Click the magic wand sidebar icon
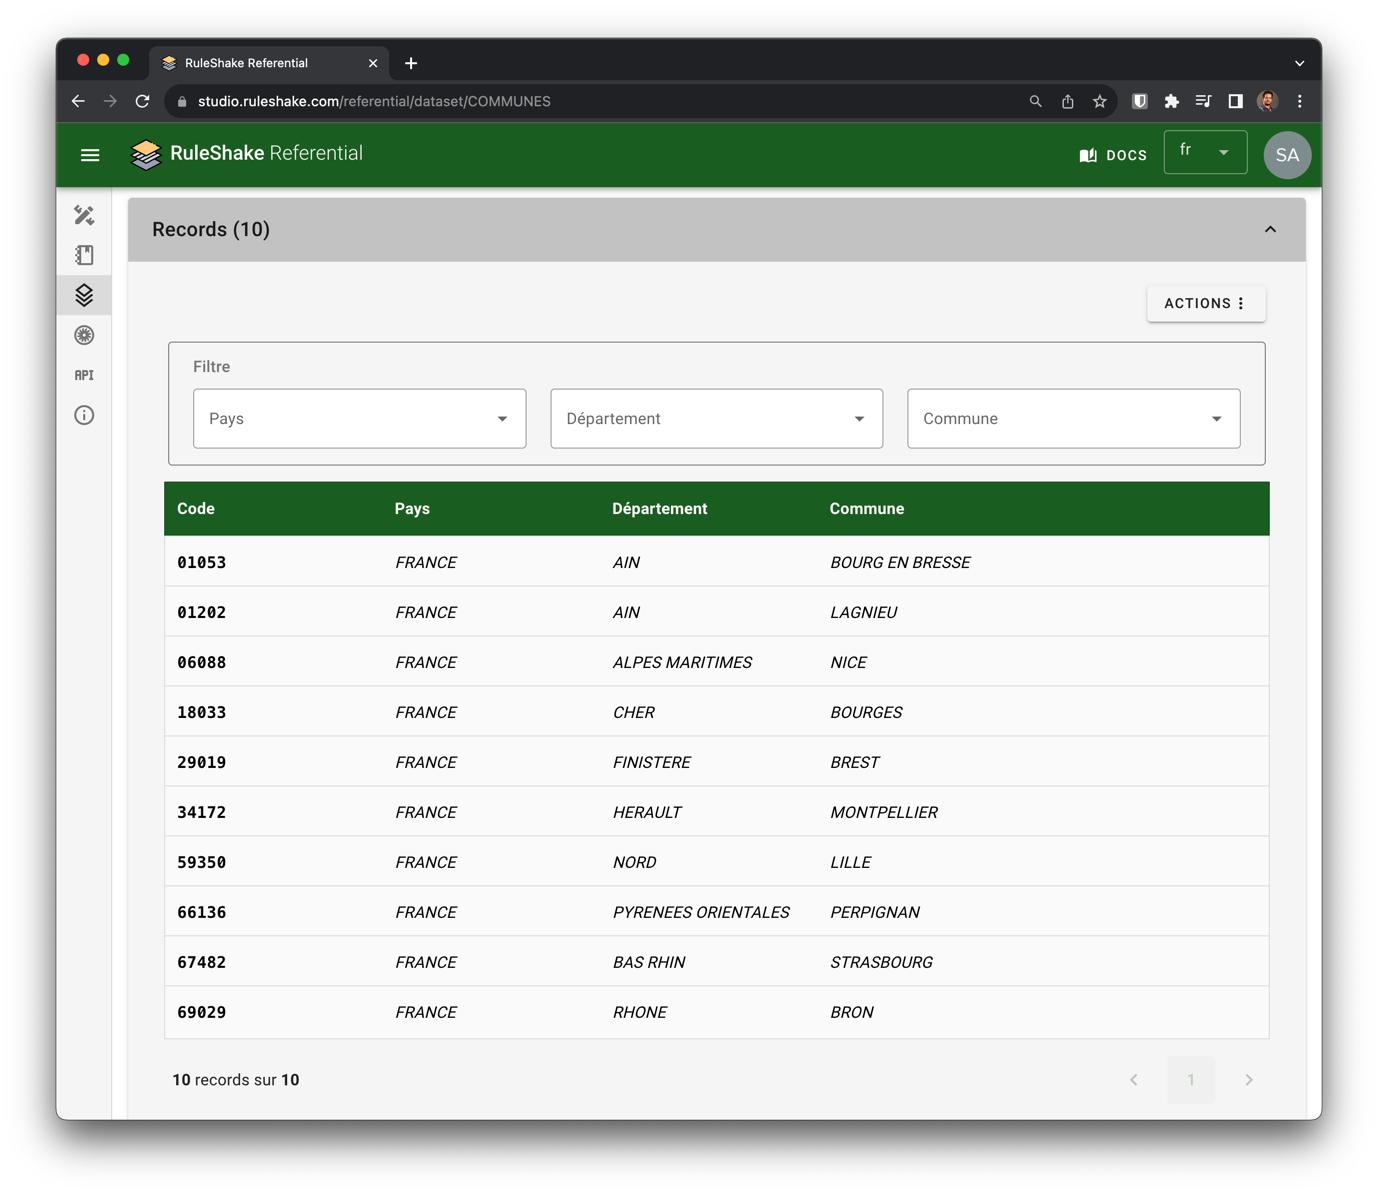The height and width of the screenshot is (1194, 1378). coord(84,215)
